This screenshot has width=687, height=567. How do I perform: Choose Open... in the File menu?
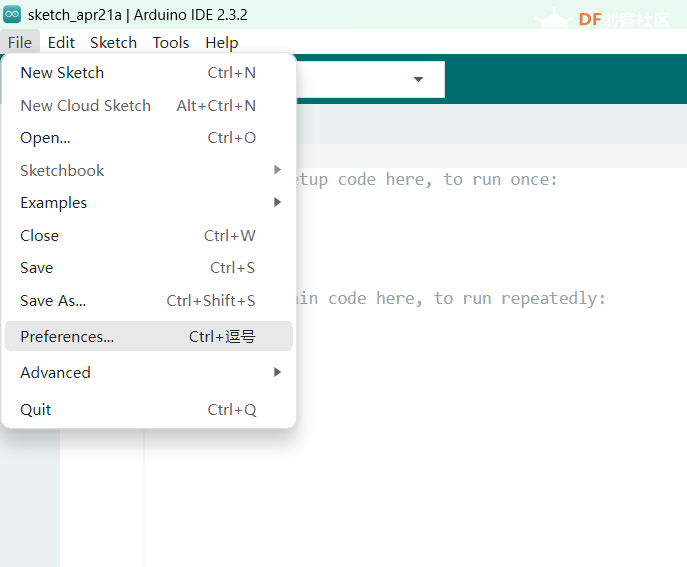pos(149,138)
